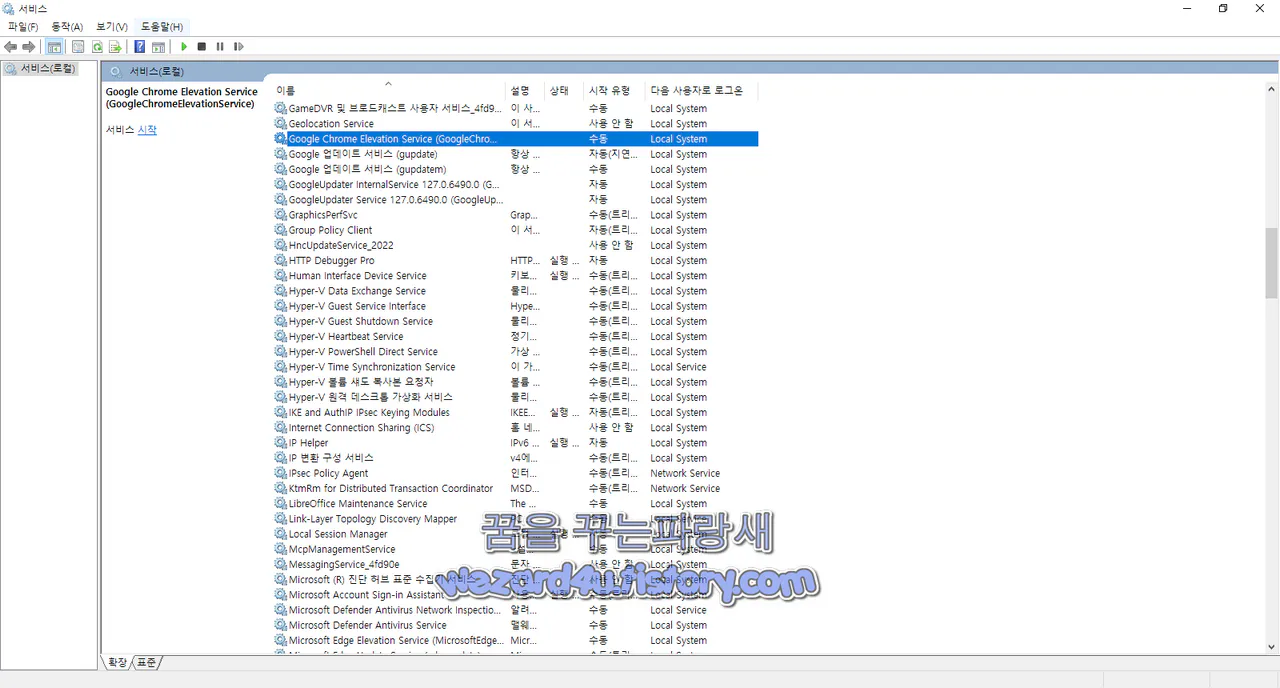Click the scrollbar down arrow of services list
Image resolution: width=1280 pixels, height=688 pixels.
(x=1271, y=646)
